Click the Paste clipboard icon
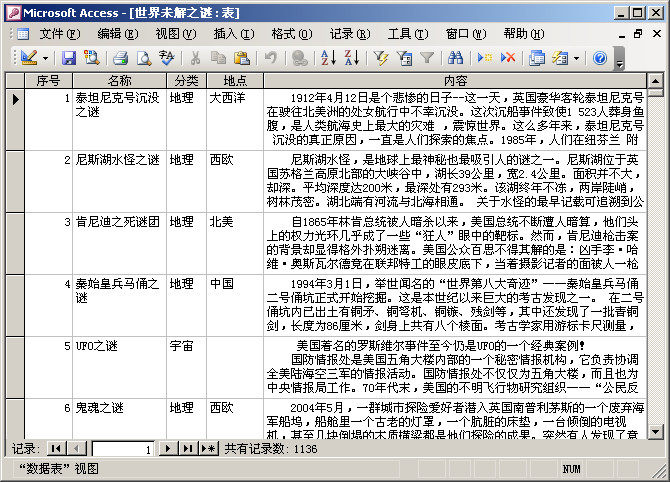Screen dimensions: 670x482 [x=241, y=58]
